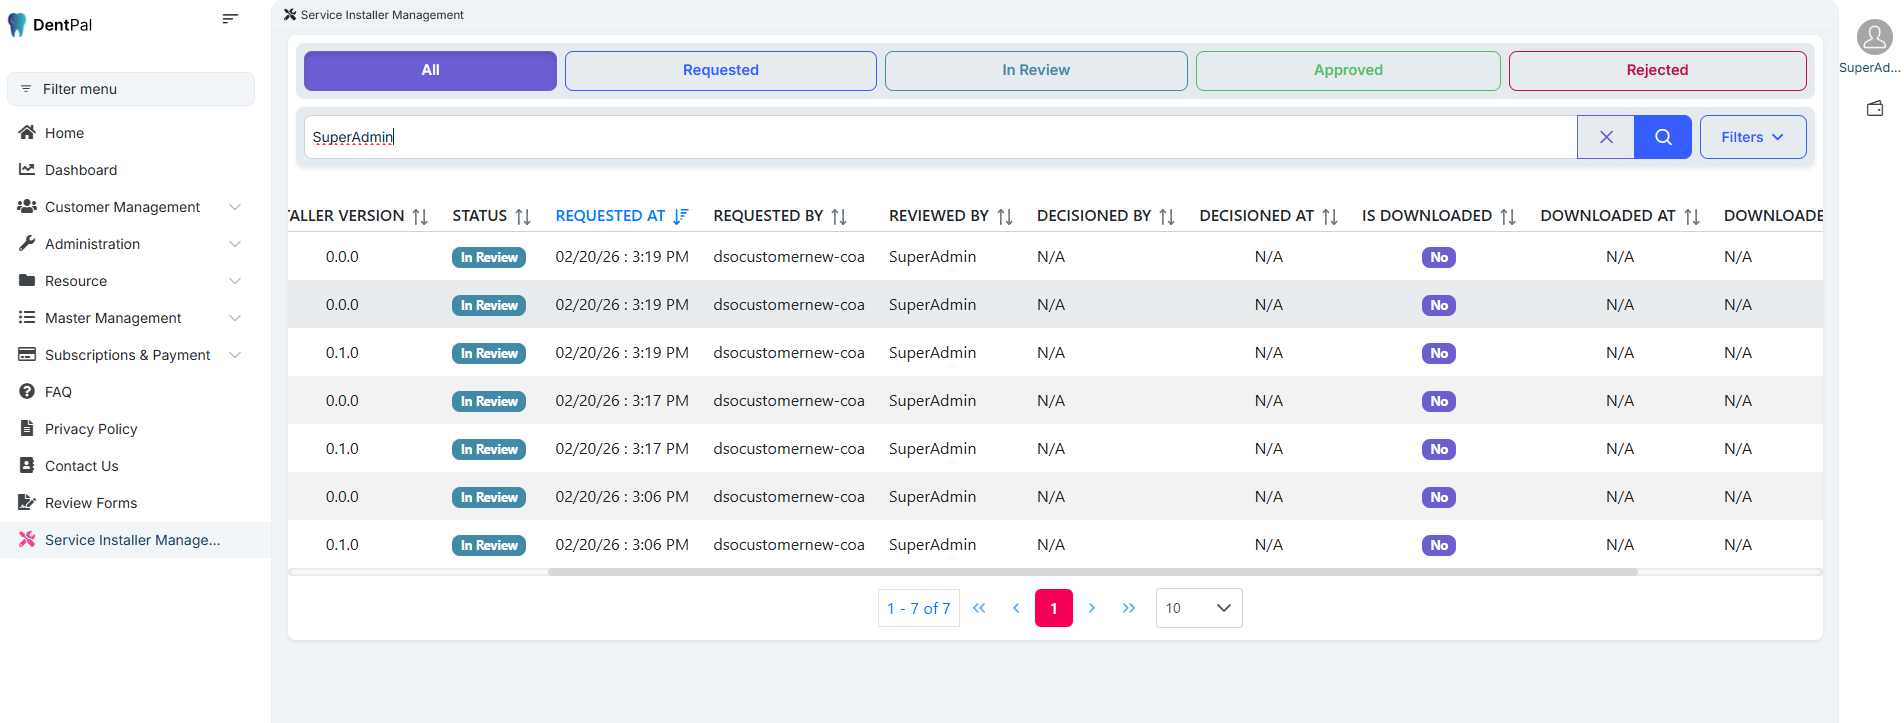Open the Filters dropdown
1904x723 pixels.
click(x=1752, y=137)
